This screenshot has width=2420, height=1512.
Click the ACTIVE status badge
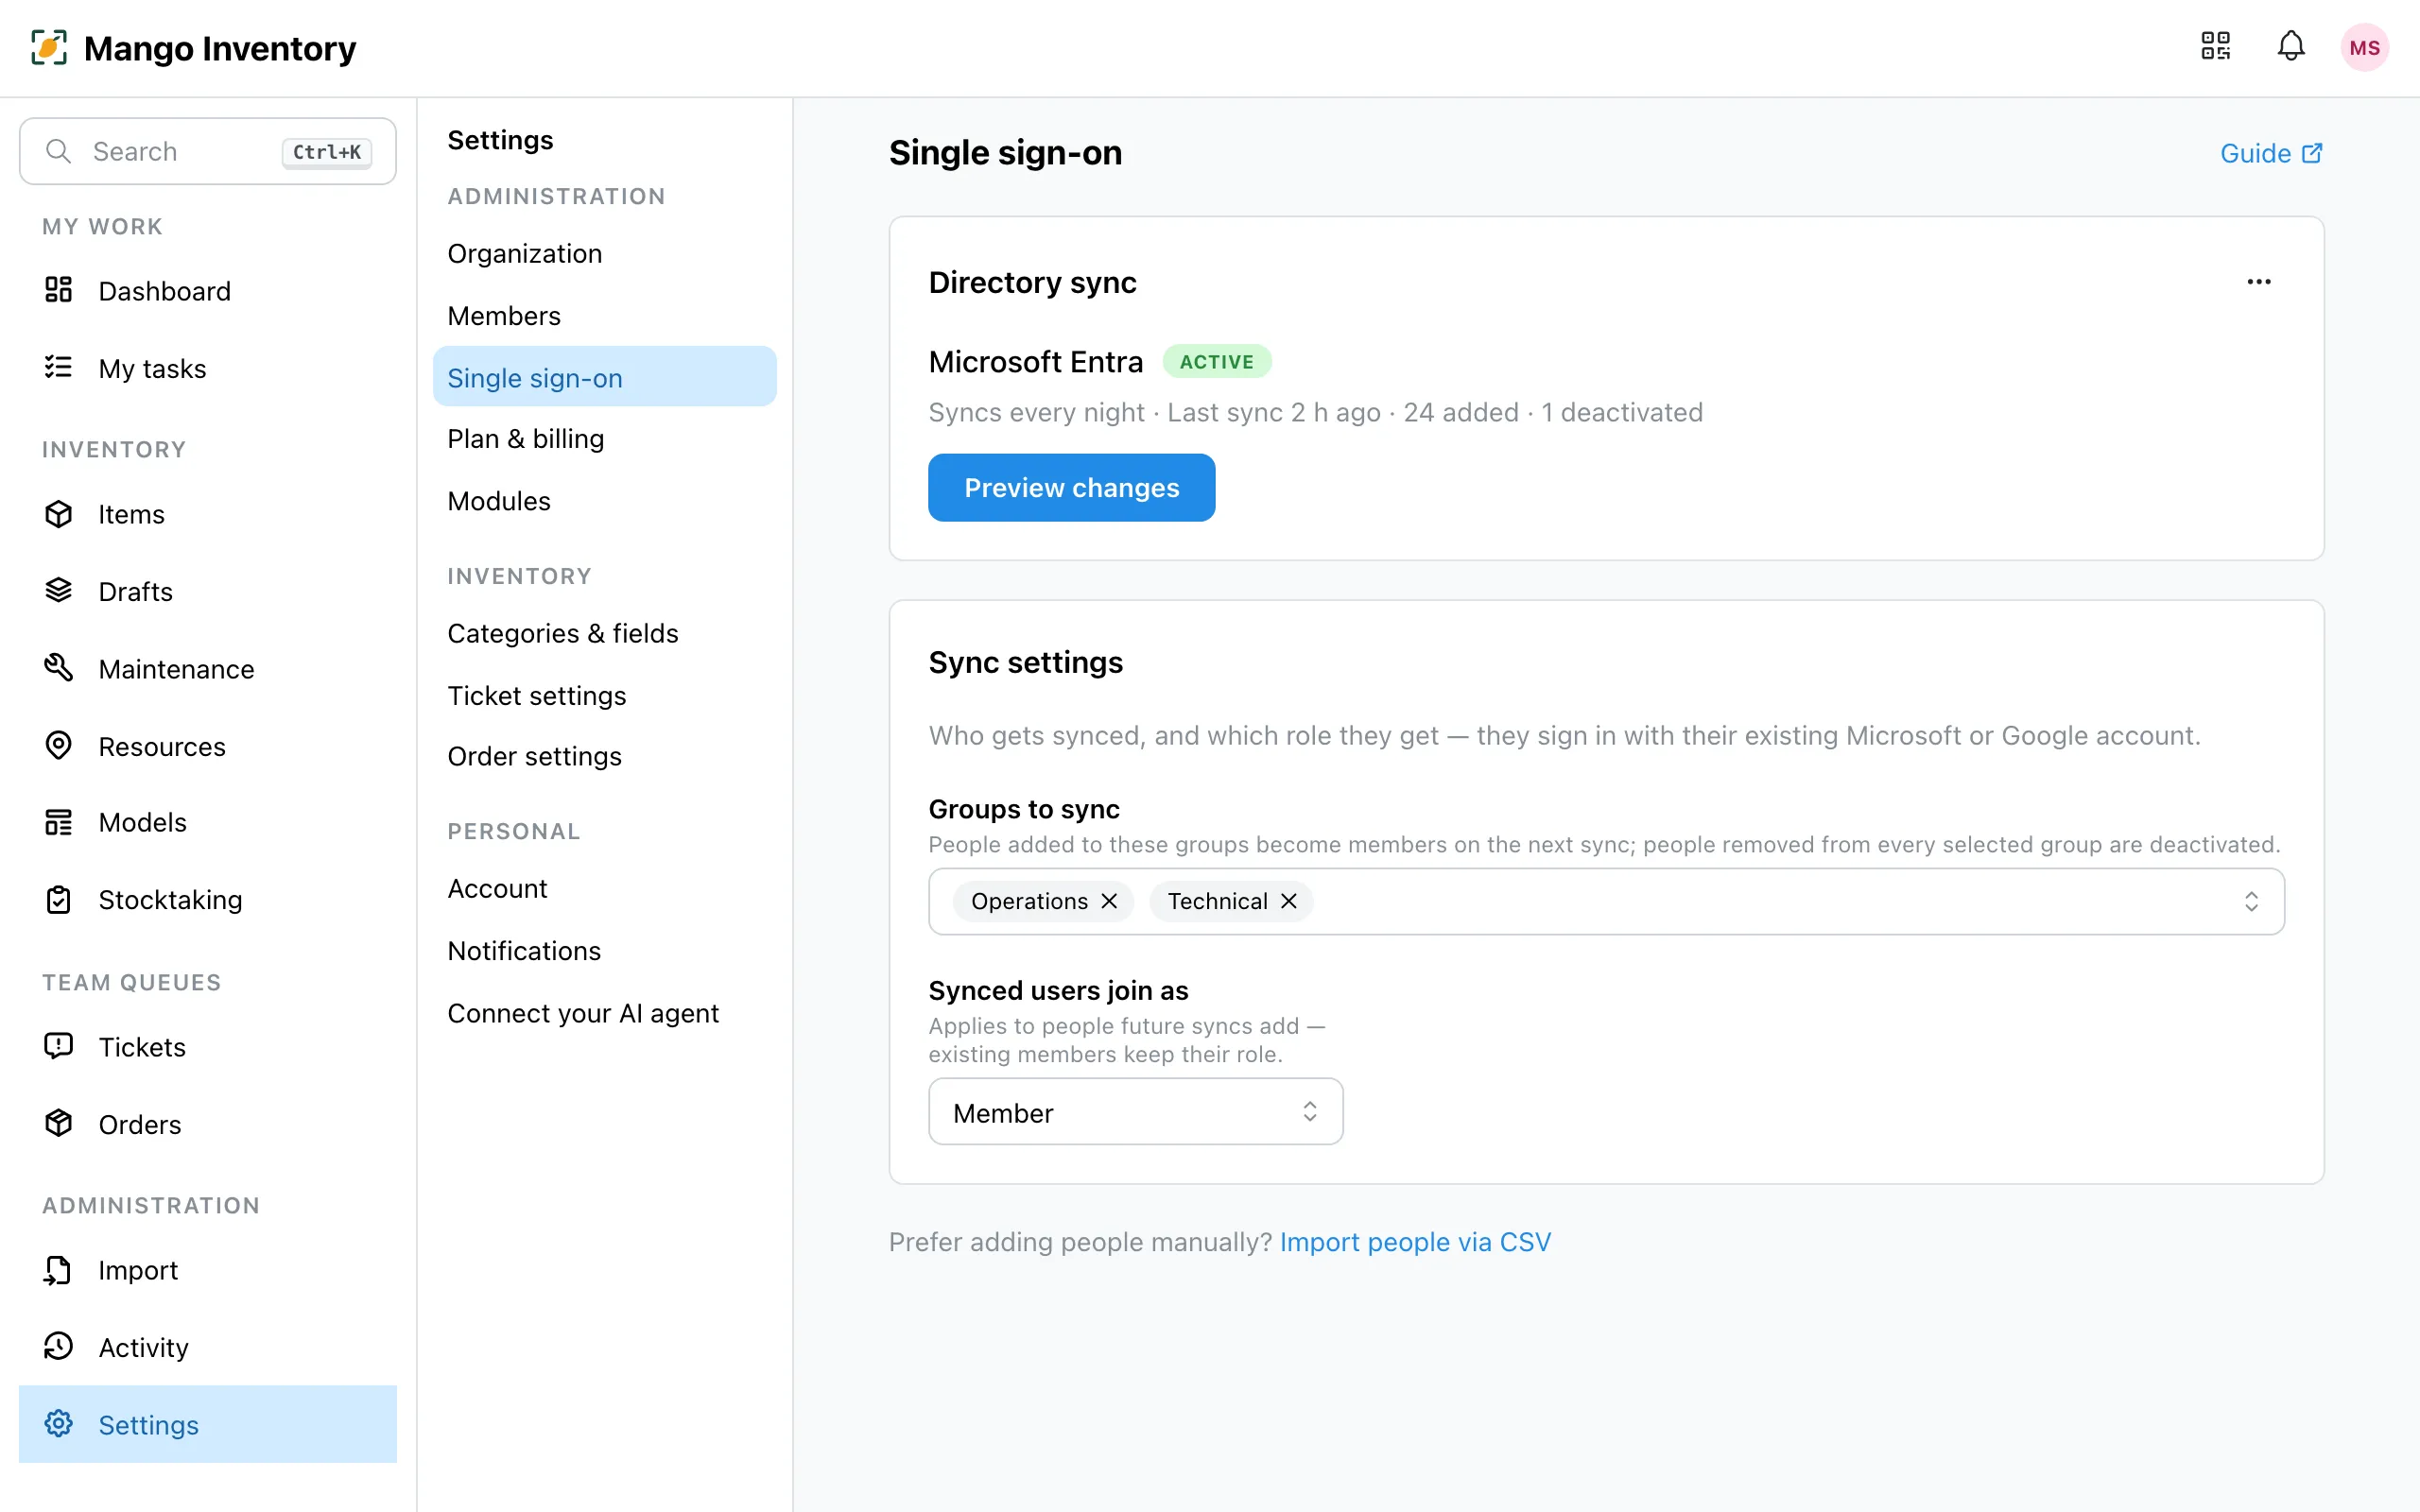(x=1216, y=362)
